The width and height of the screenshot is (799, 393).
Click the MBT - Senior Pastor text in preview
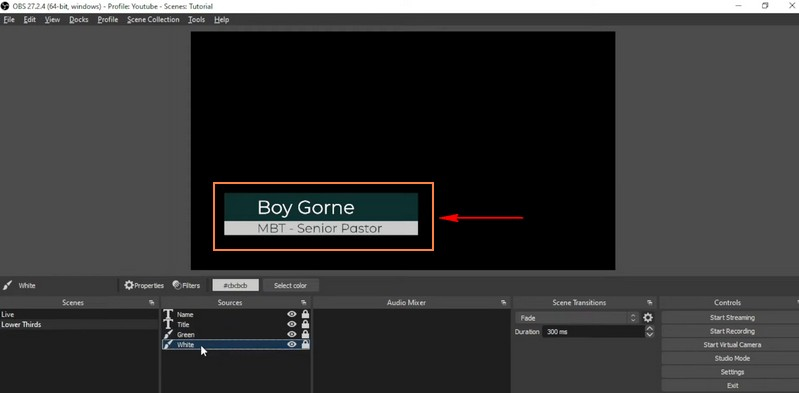(x=319, y=228)
